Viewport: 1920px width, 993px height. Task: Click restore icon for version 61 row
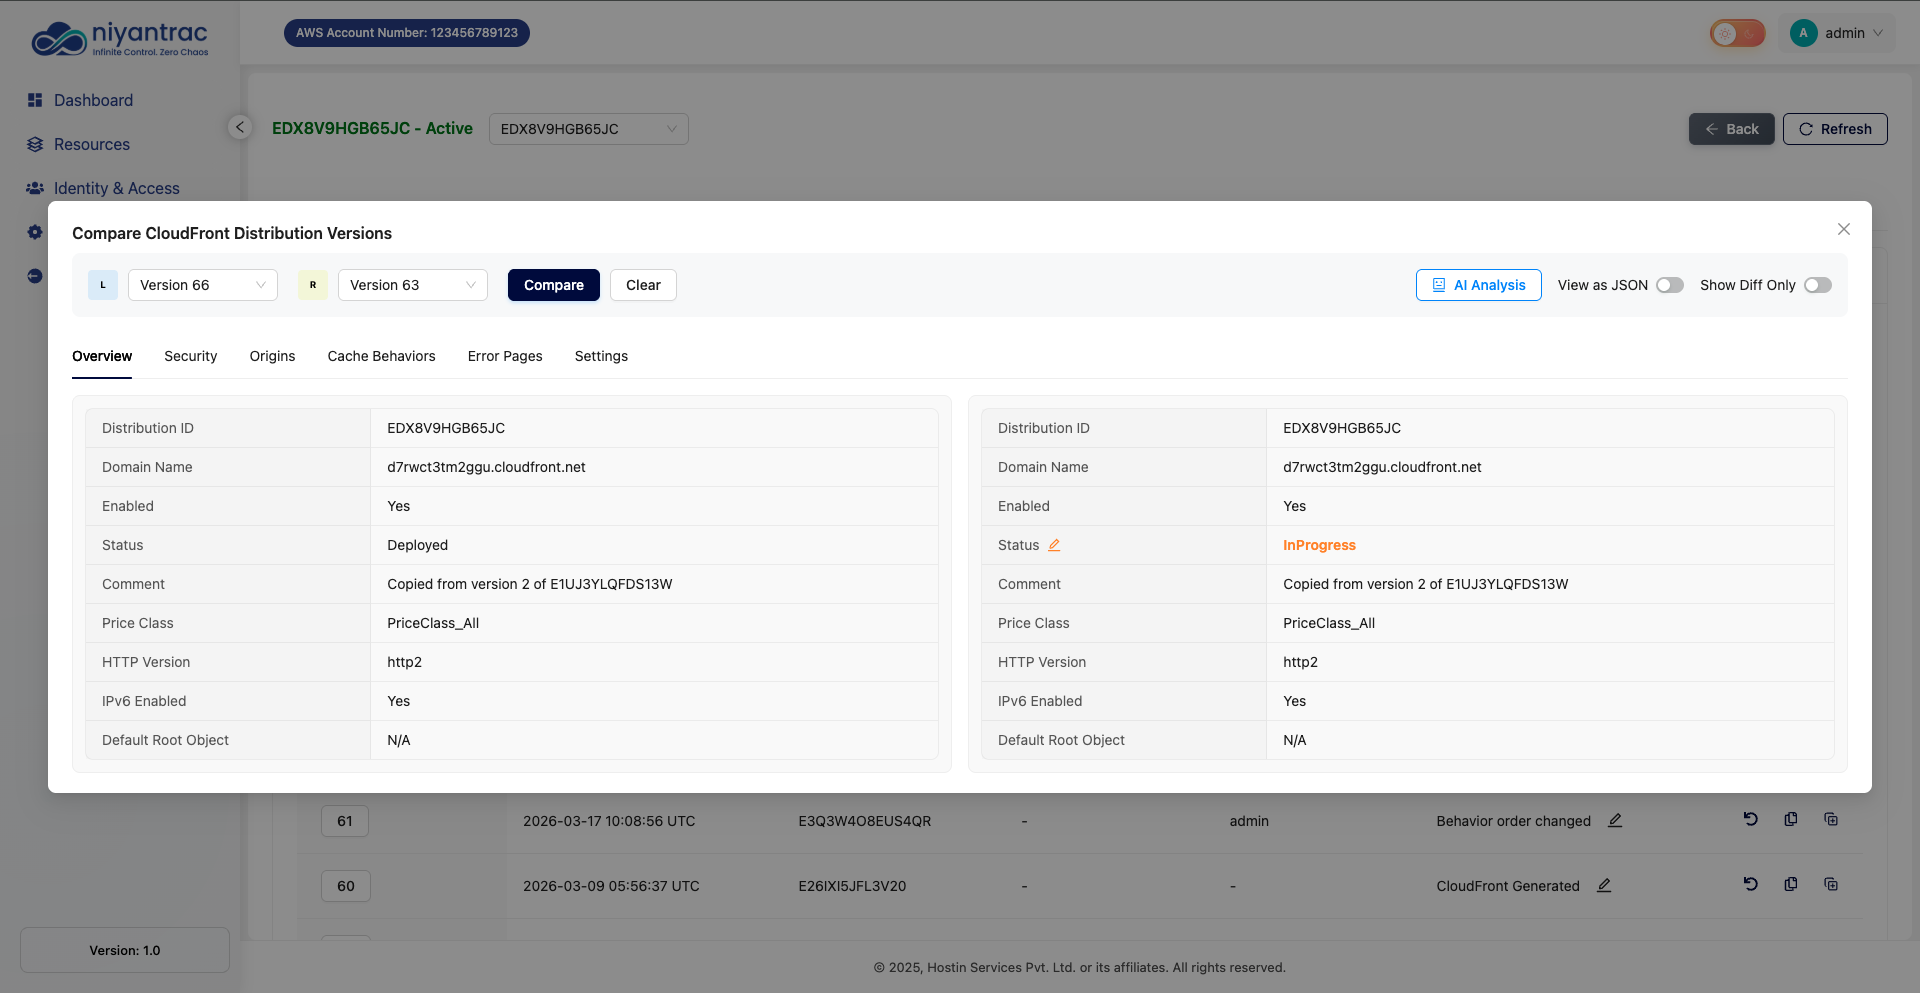point(1750,819)
